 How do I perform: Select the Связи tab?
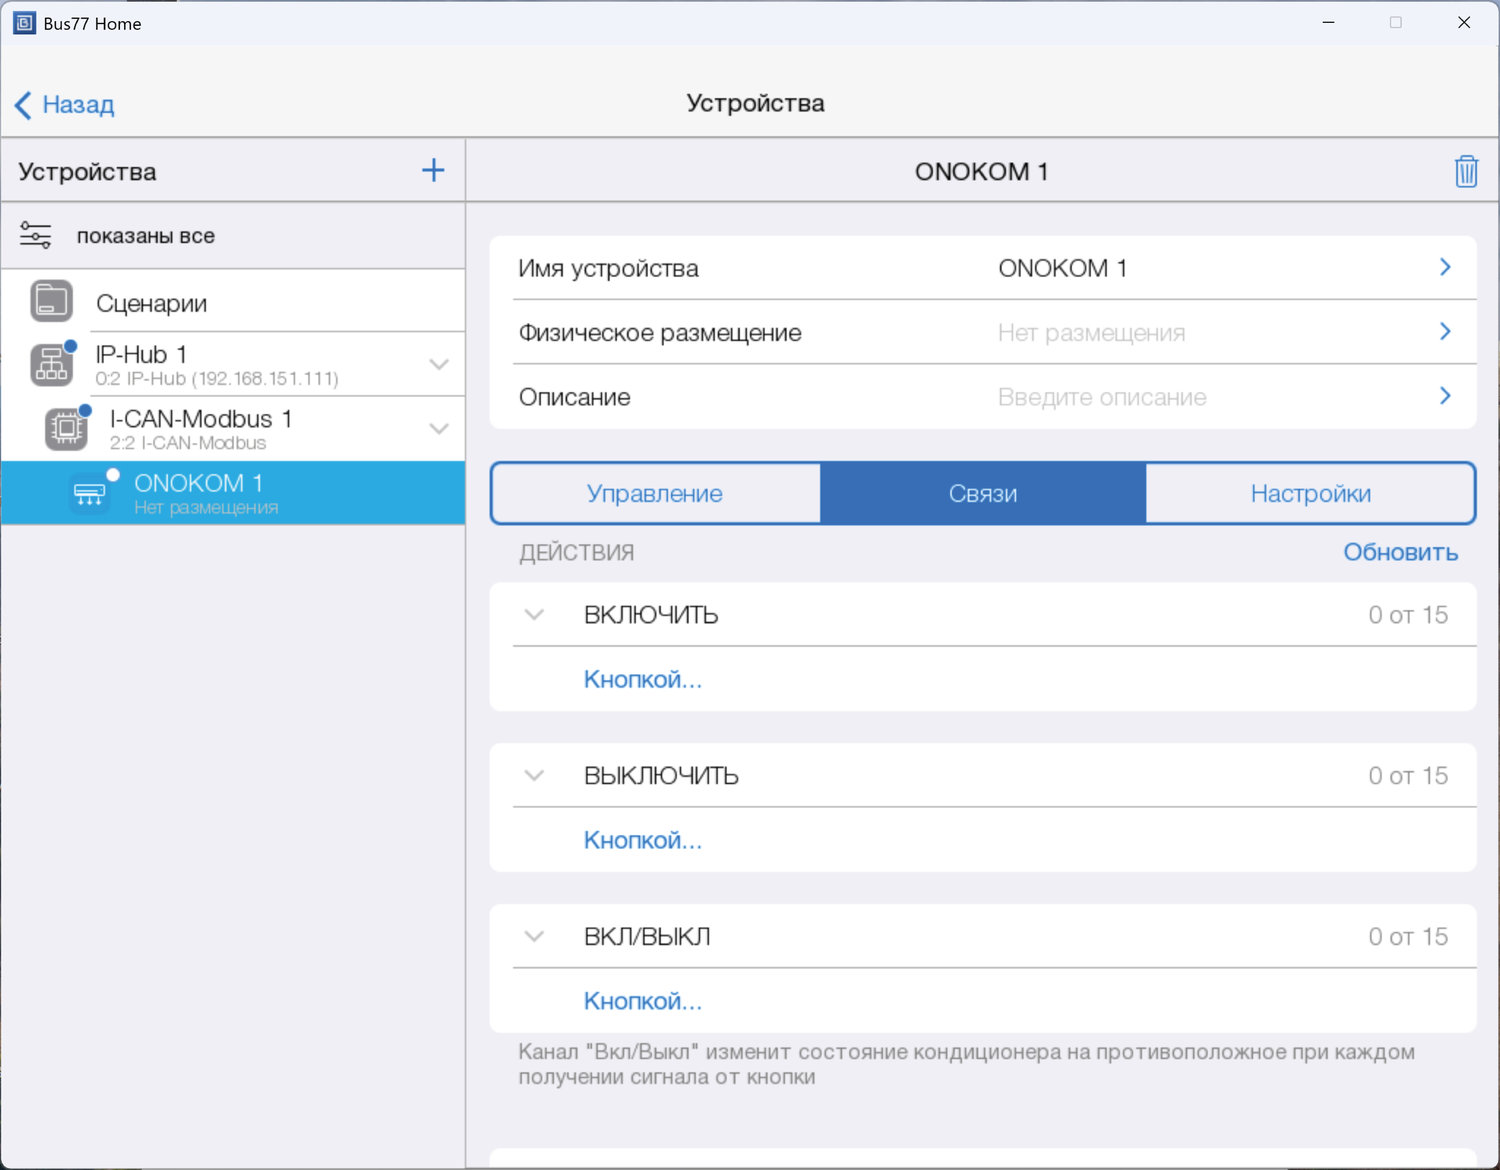click(x=982, y=493)
